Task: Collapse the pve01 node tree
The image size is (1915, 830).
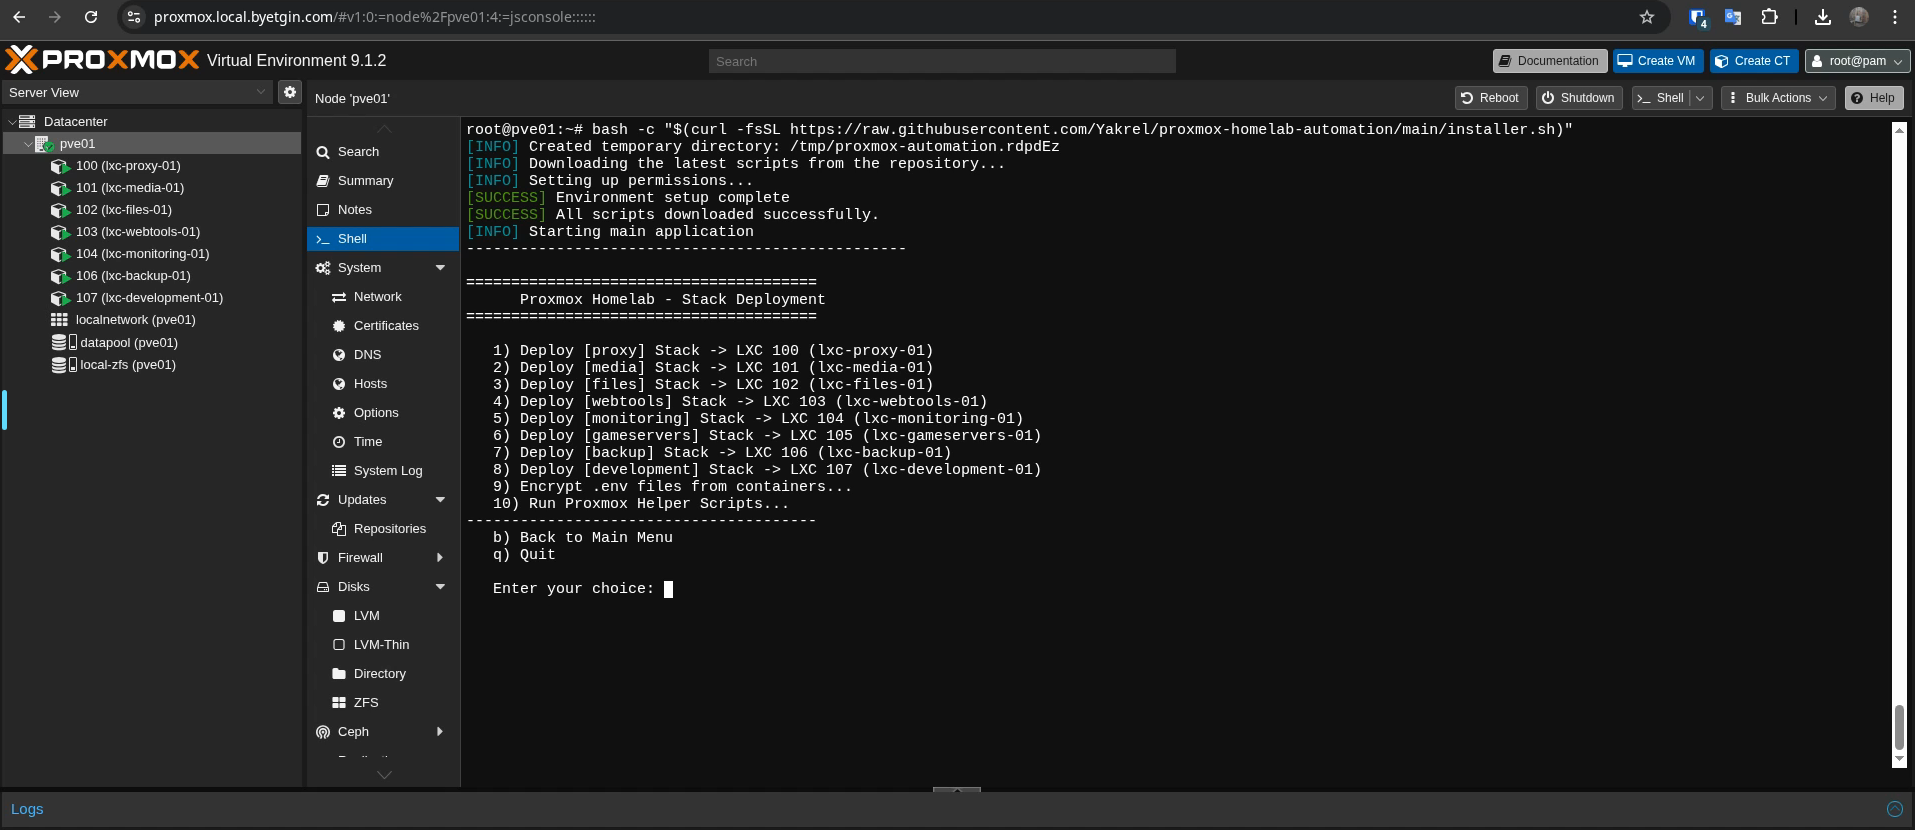Action: [x=28, y=144]
